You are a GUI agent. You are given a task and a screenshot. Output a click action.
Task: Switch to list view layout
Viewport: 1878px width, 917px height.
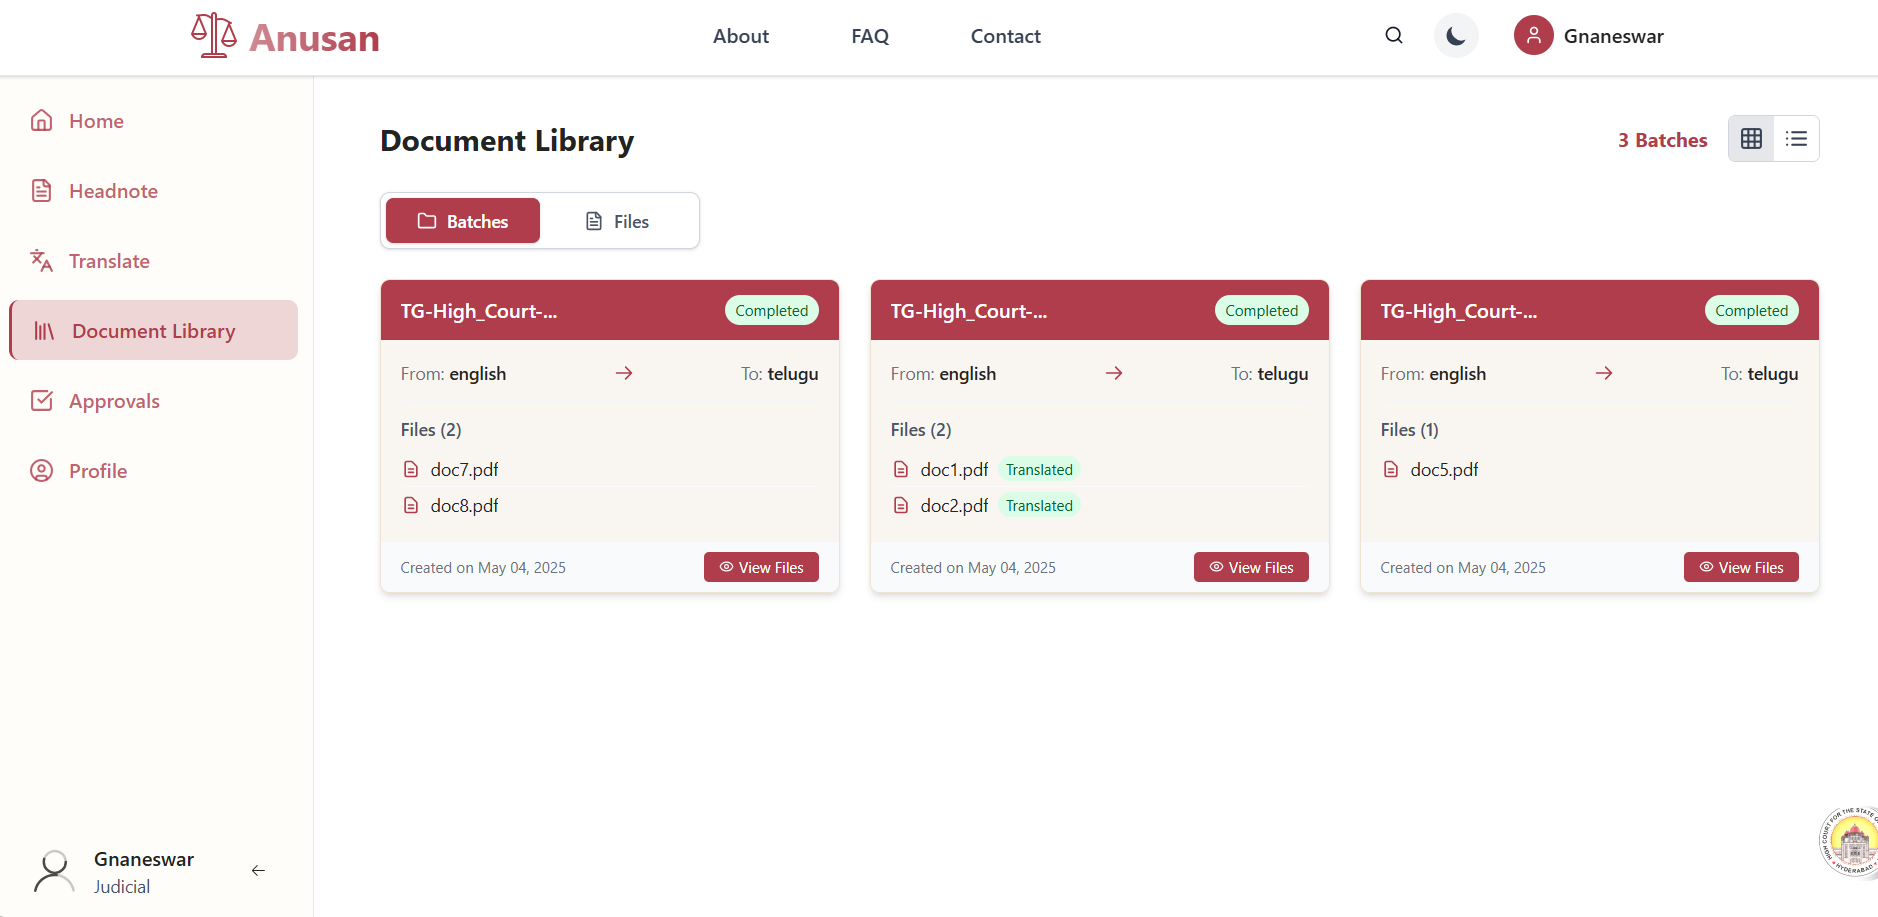1796,139
